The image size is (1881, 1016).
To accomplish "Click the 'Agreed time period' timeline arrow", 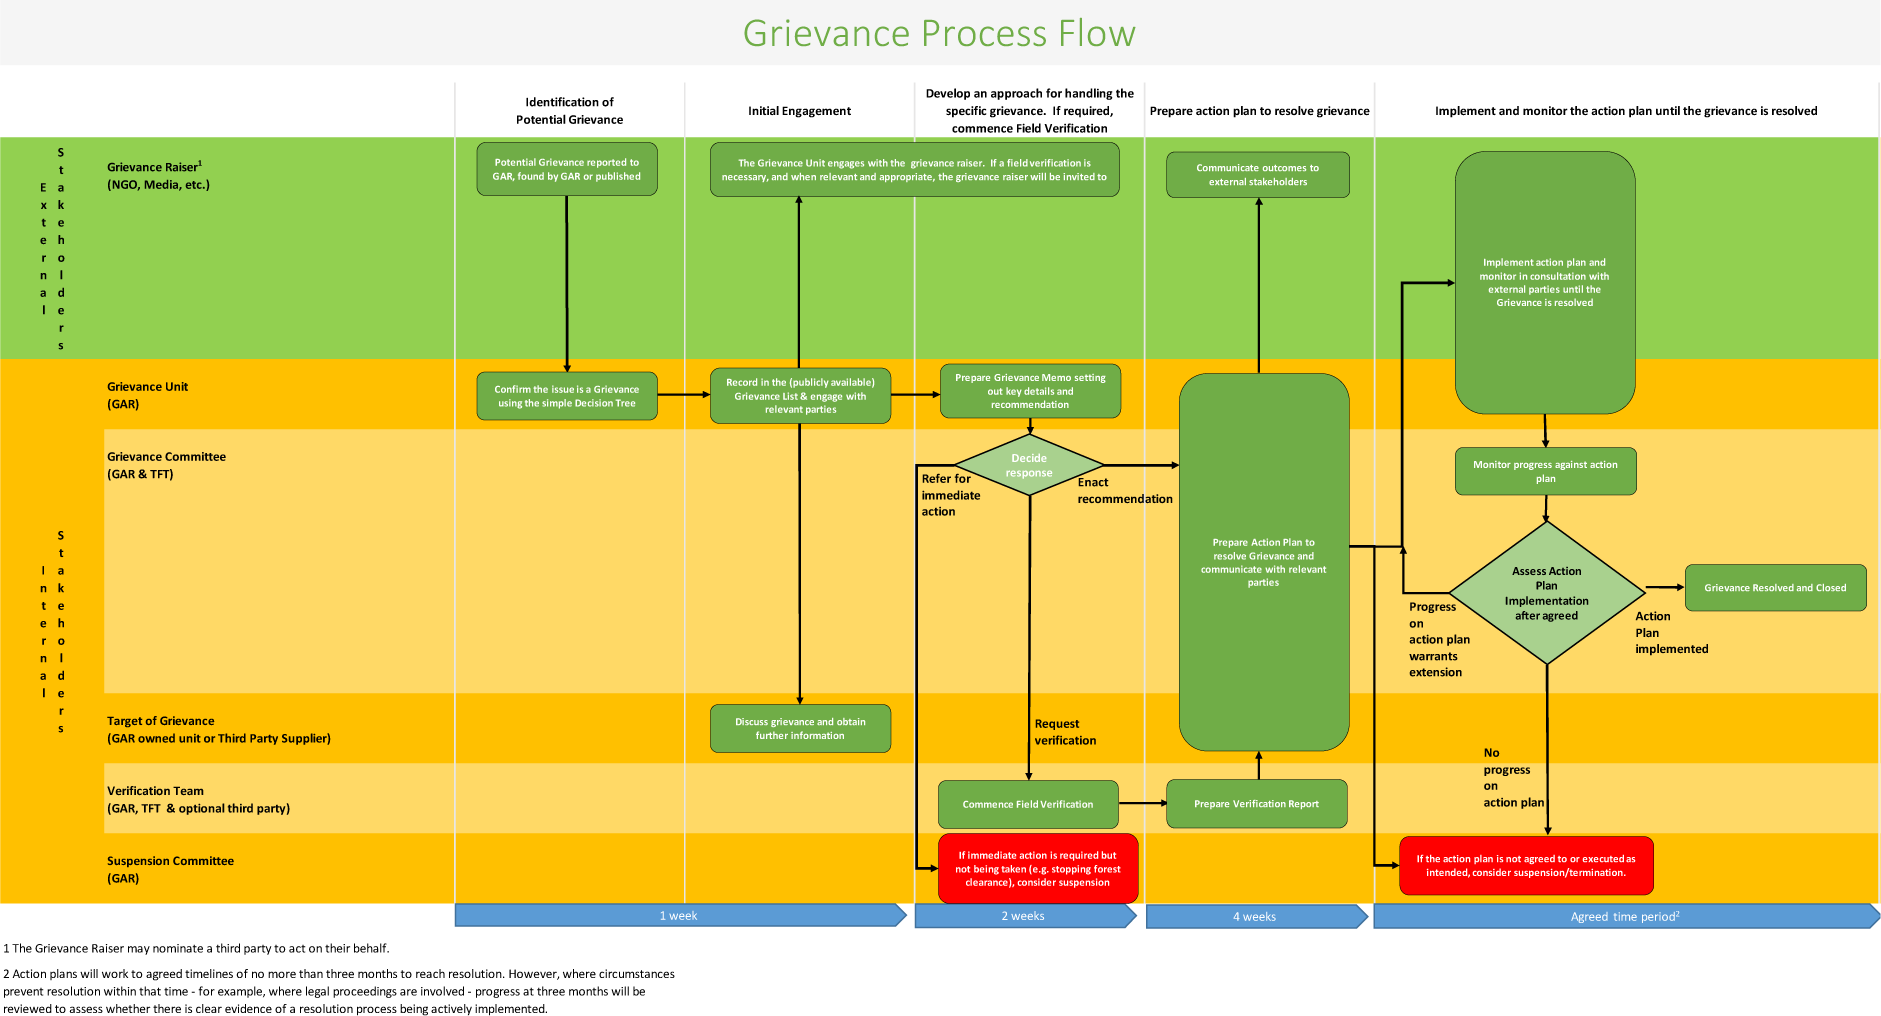I will pyautogui.click(x=1626, y=917).
